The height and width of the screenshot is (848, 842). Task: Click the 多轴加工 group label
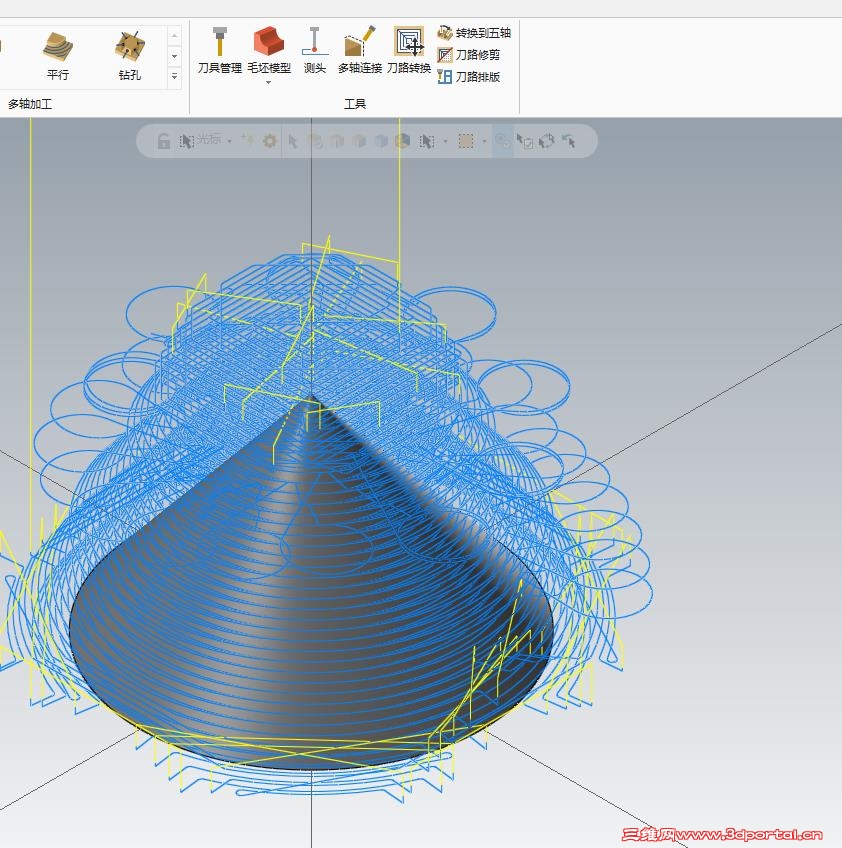(30, 104)
